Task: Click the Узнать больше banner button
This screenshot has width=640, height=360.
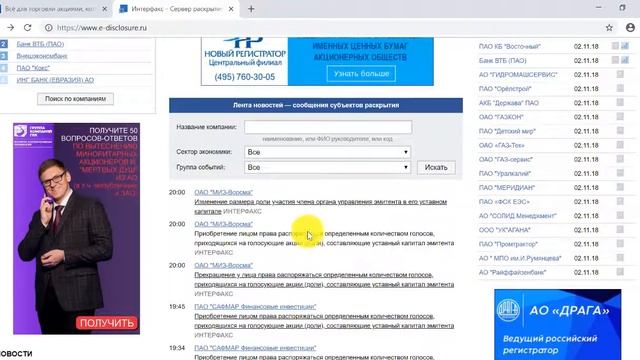Action: pos(361,74)
